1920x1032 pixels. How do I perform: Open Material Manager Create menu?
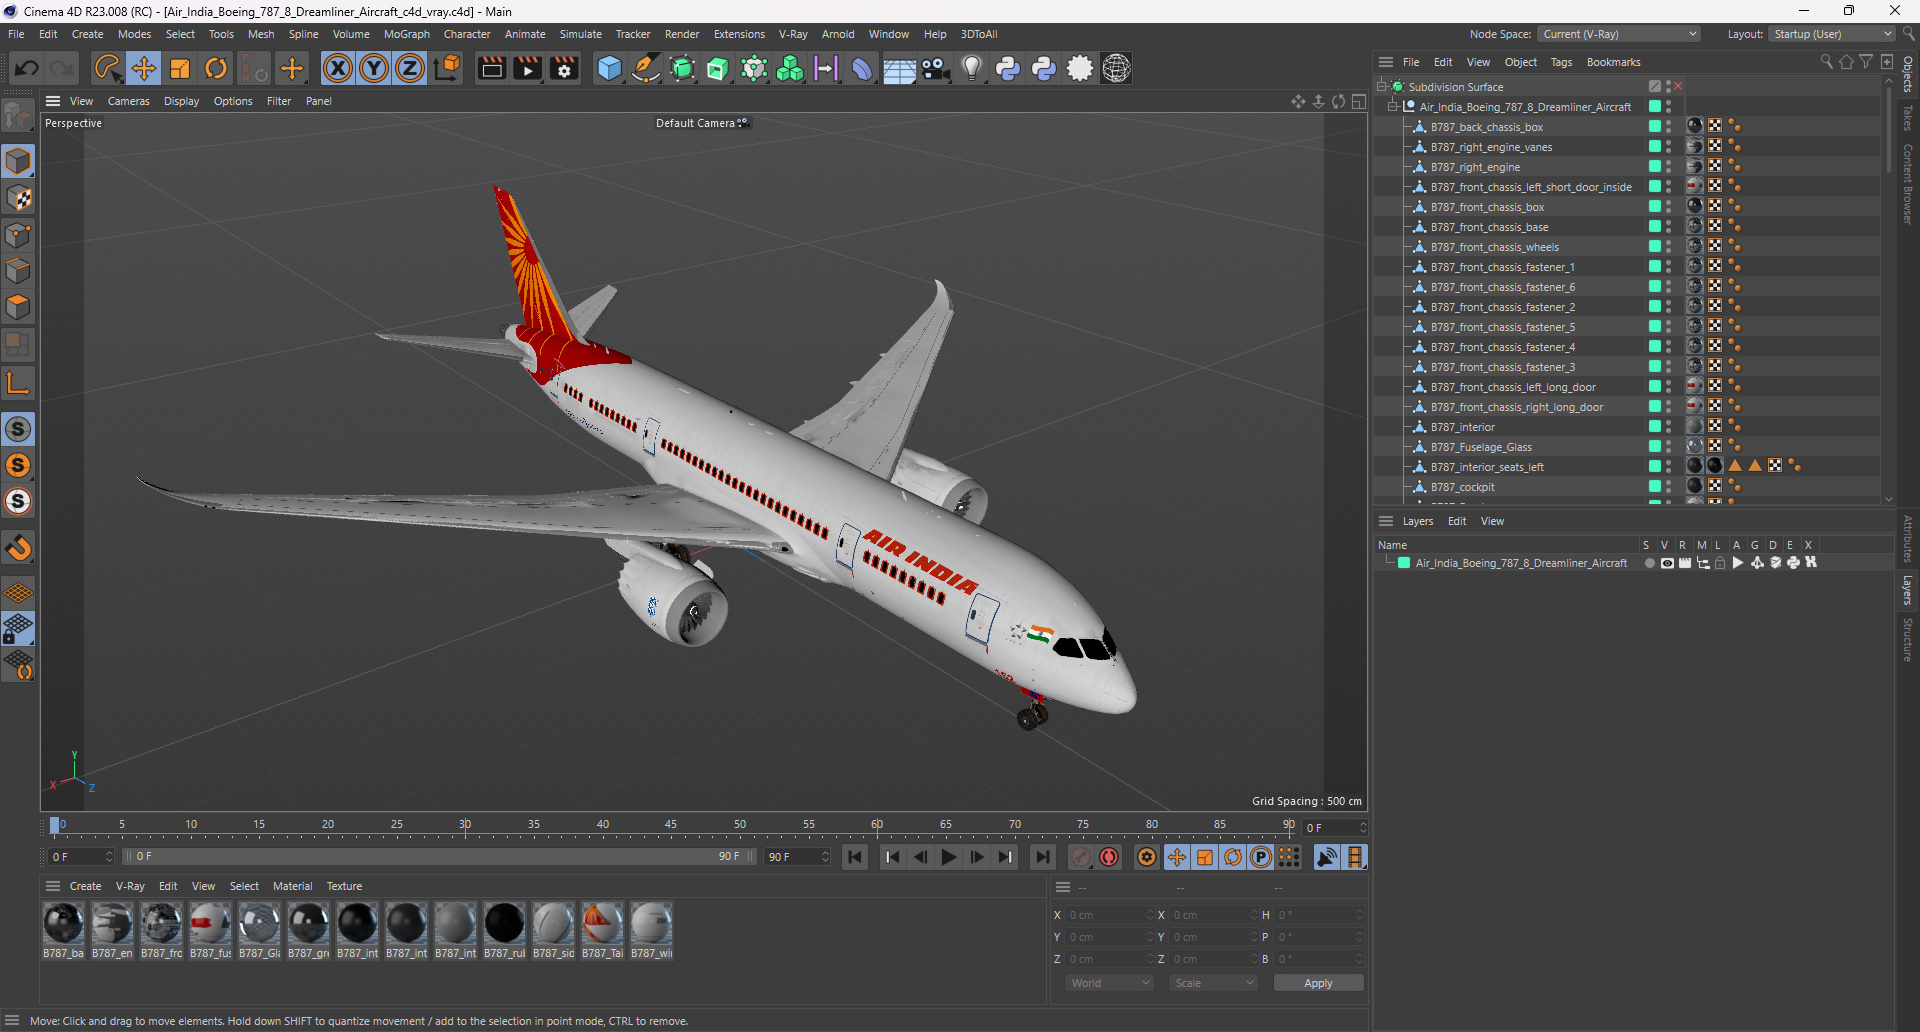pyautogui.click(x=85, y=886)
